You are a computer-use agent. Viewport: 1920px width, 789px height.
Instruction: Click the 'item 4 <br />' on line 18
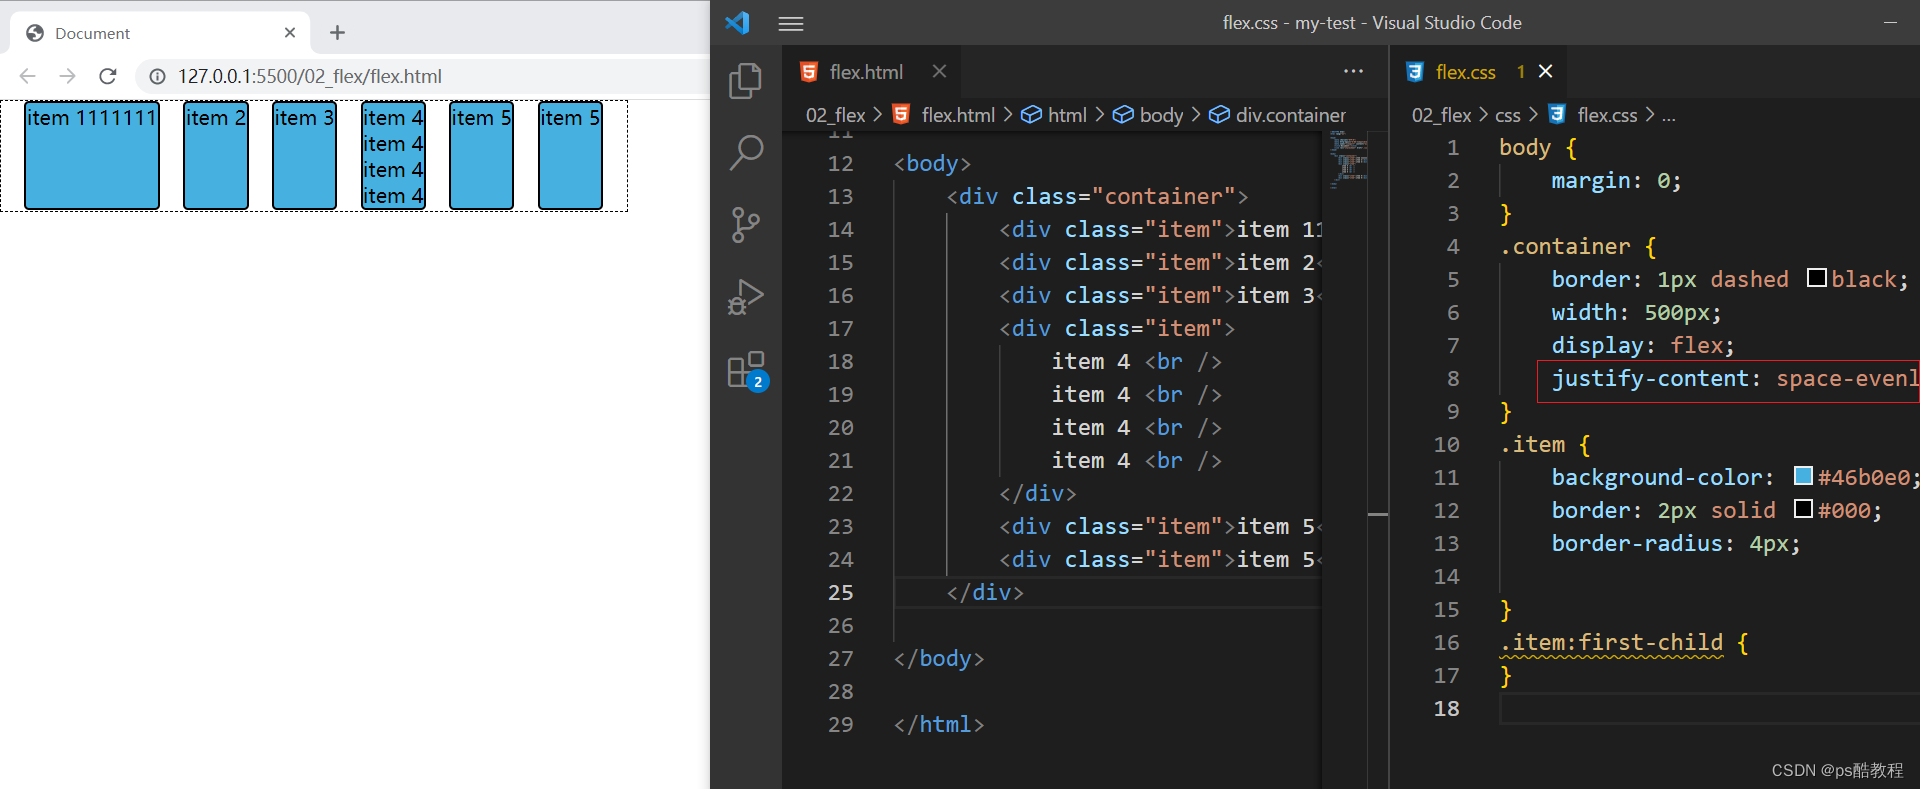(1136, 361)
